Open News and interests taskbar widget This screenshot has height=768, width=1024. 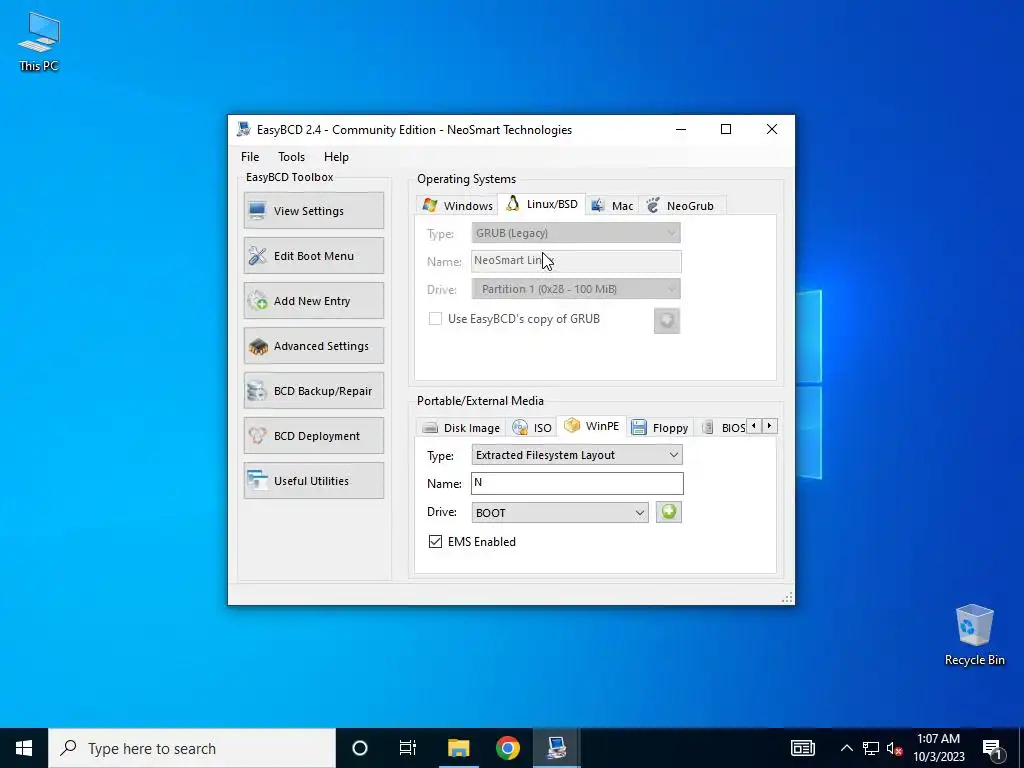click(x=803, y=748)
